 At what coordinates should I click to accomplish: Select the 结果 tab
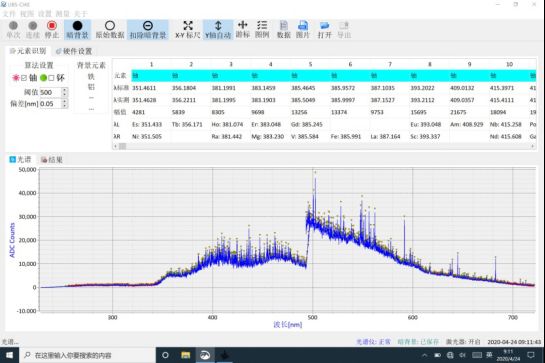pyautogui.click(x=52, y=160)
